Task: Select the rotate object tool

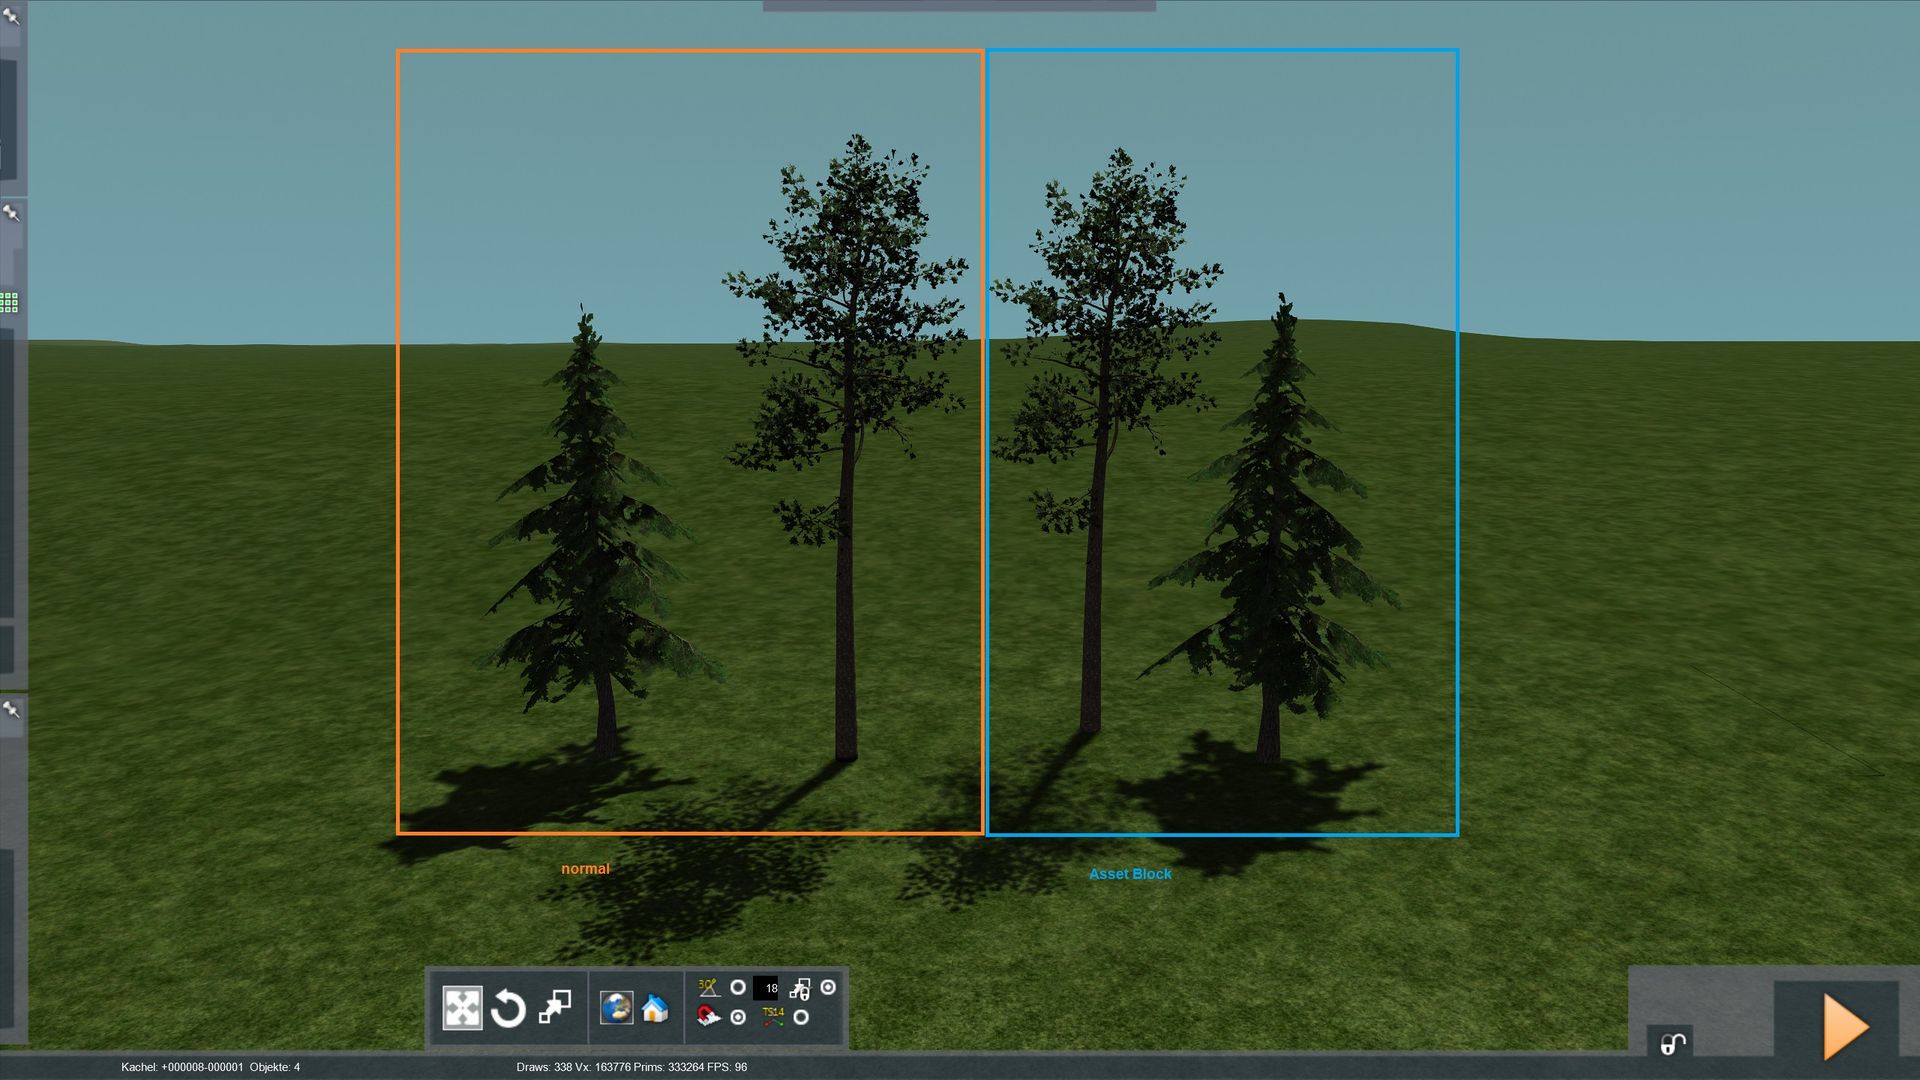Action: [x=508, y=1008]
